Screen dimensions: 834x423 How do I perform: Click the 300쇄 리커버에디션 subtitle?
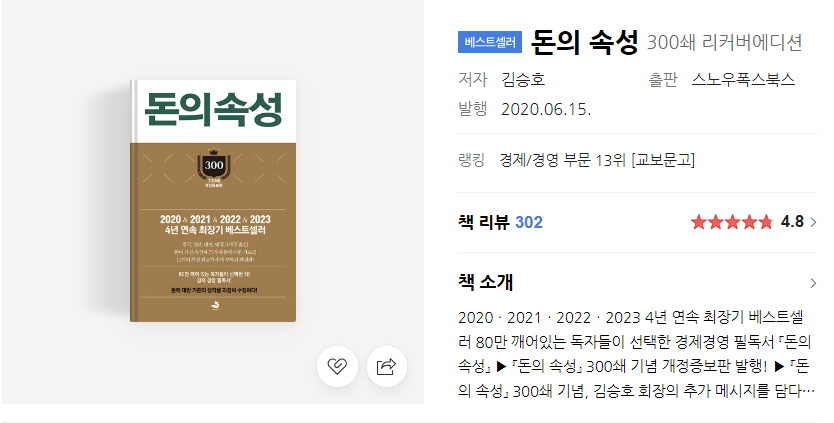724,43
